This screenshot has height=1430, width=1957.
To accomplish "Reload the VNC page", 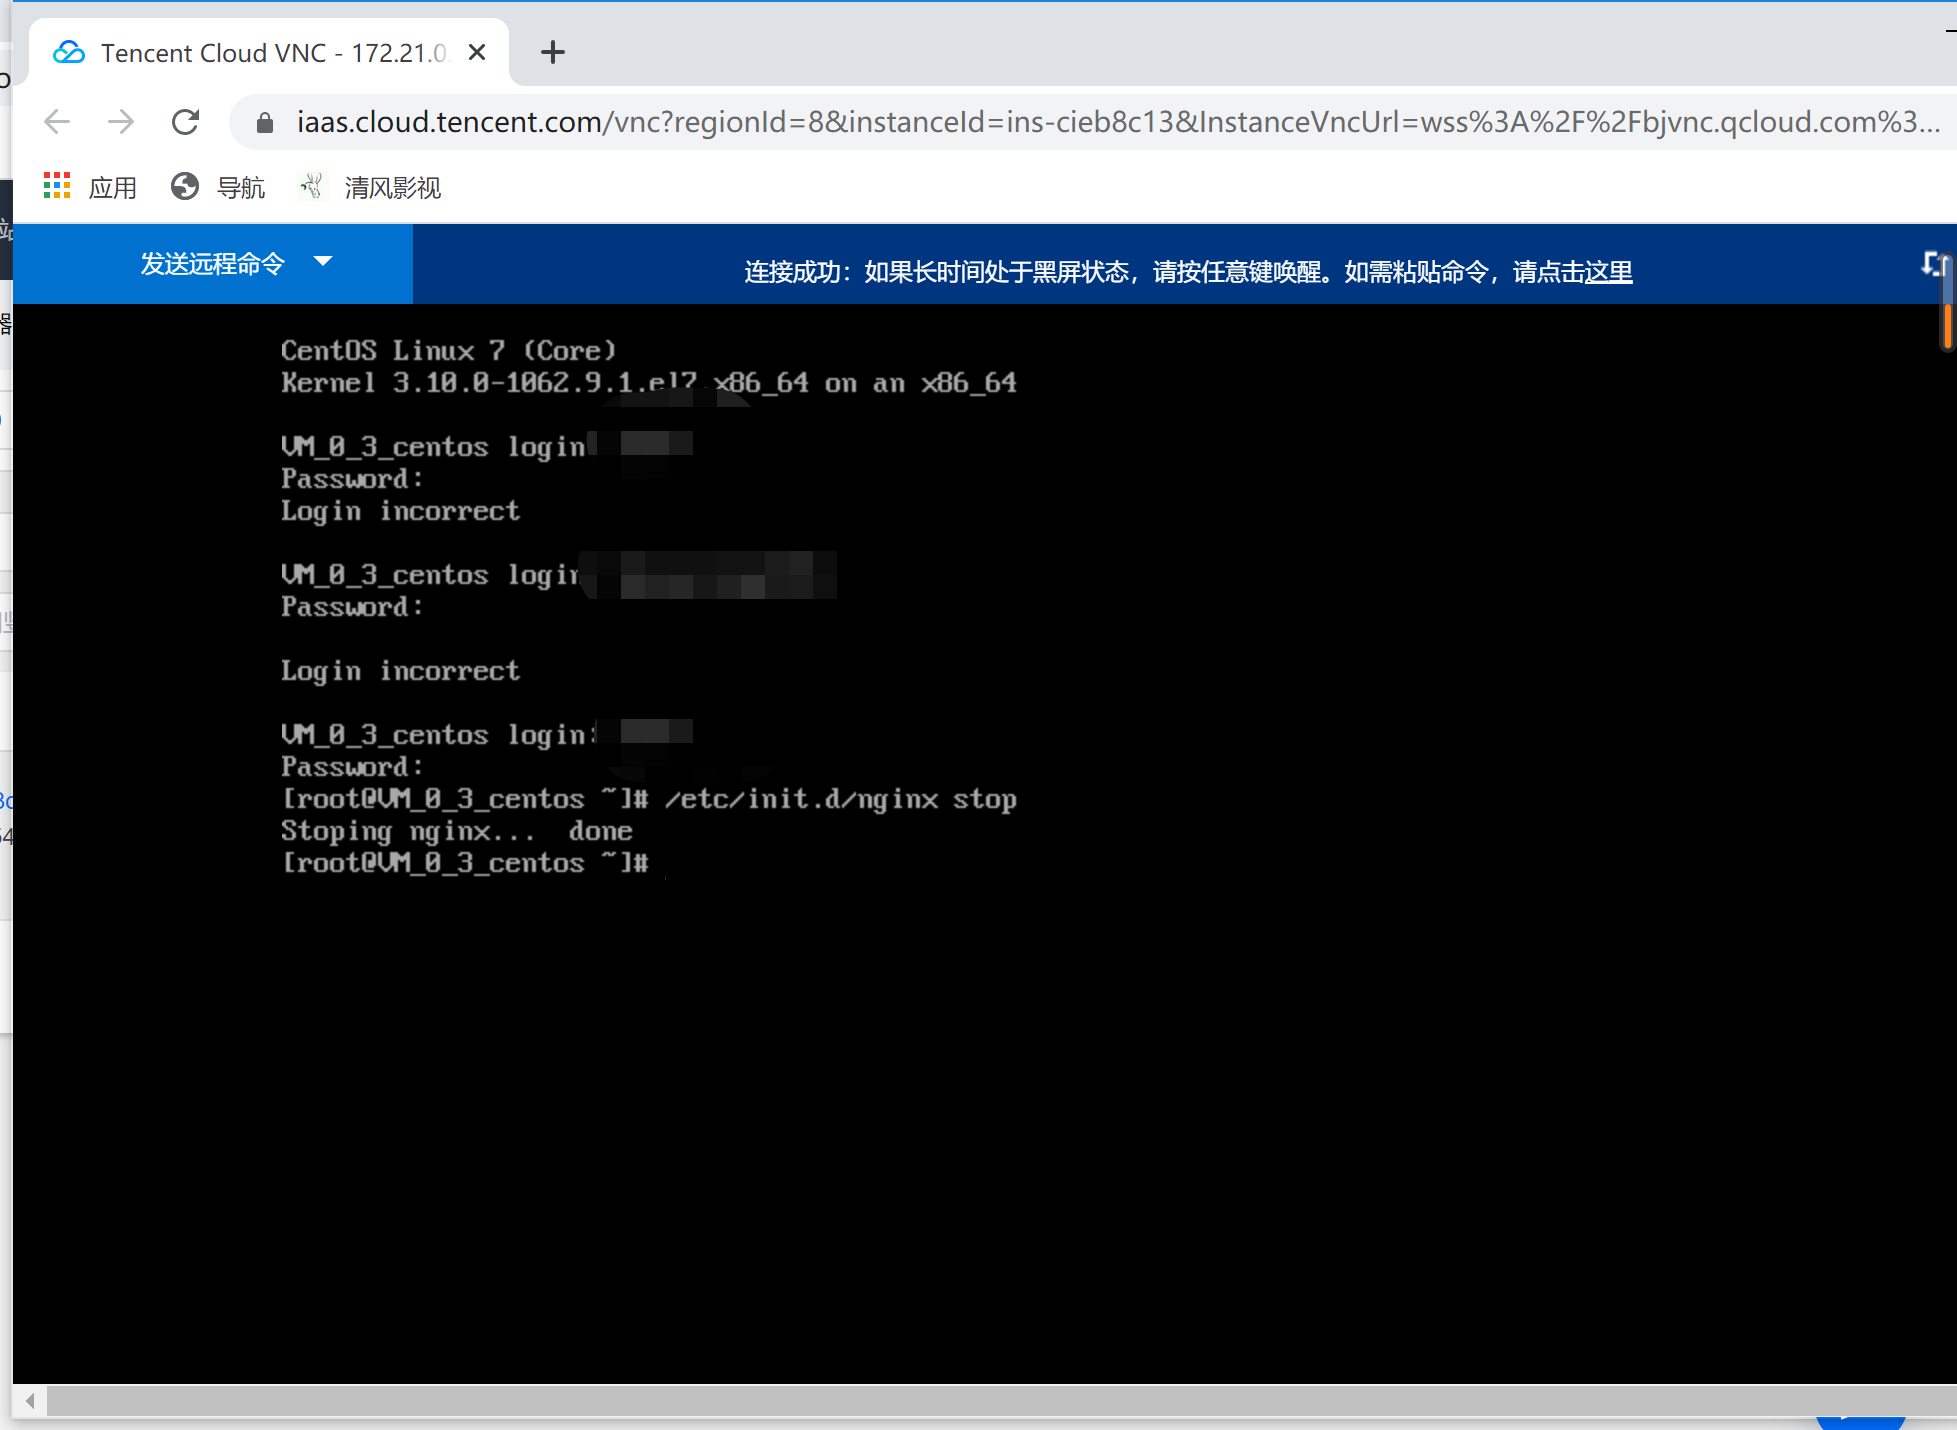I will pyautogui.click(x=186, y=122).
